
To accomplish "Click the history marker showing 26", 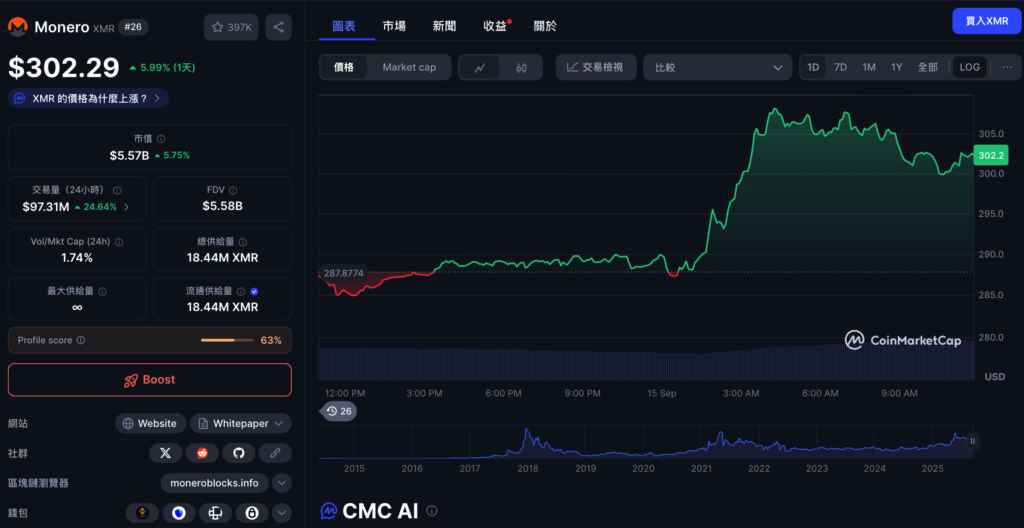I will point(338,411).
